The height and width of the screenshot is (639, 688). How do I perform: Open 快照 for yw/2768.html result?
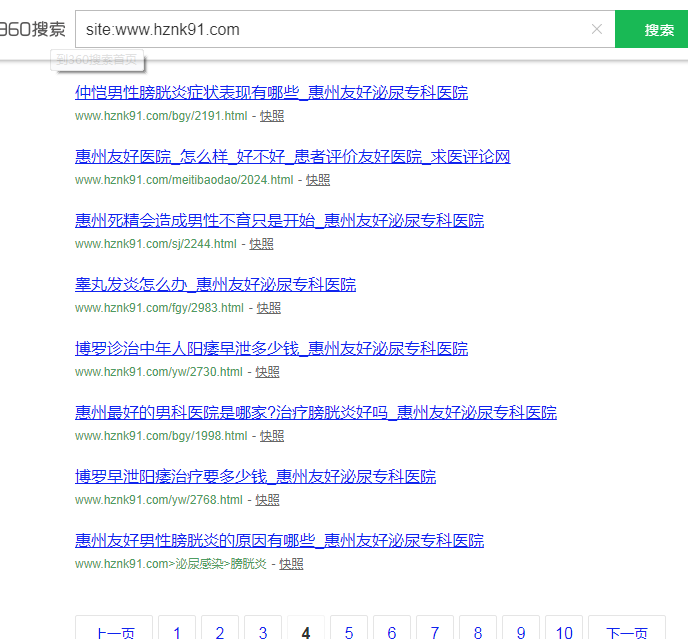click(267, 500)
